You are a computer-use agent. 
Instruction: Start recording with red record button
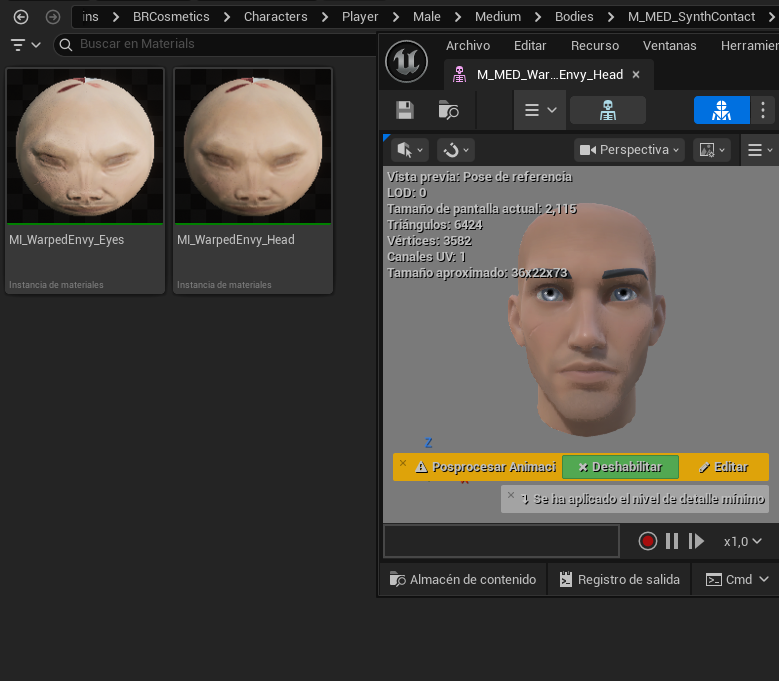pyautogui.click(x=647, y=541)
